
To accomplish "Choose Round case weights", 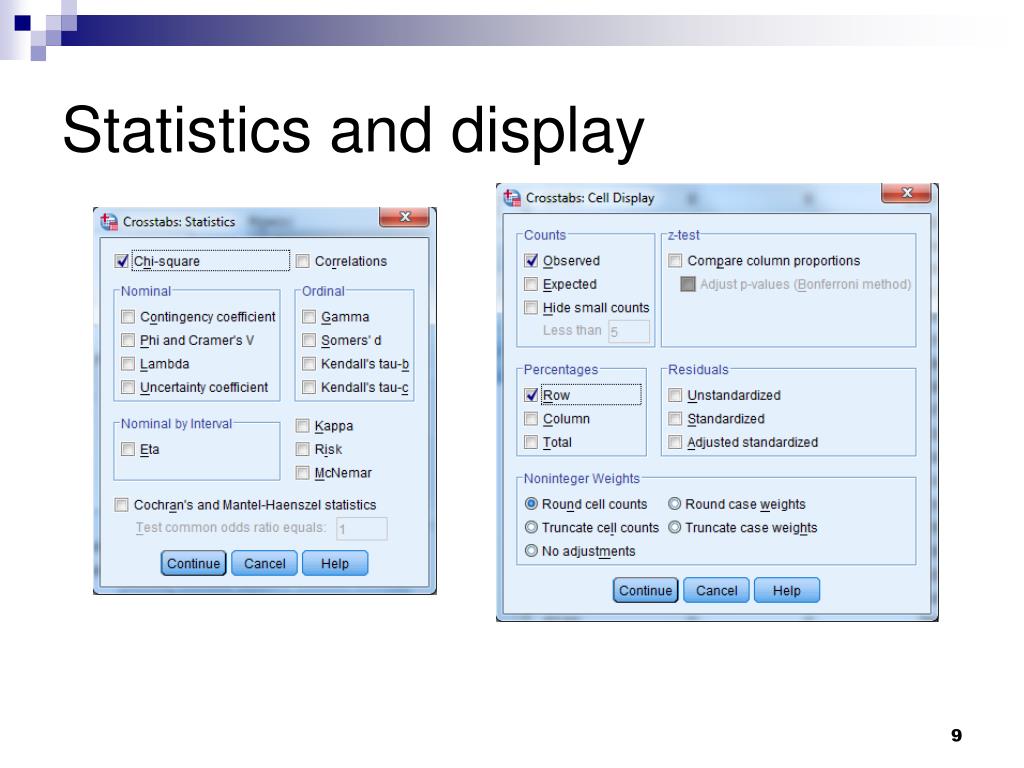I will (675, 504).
